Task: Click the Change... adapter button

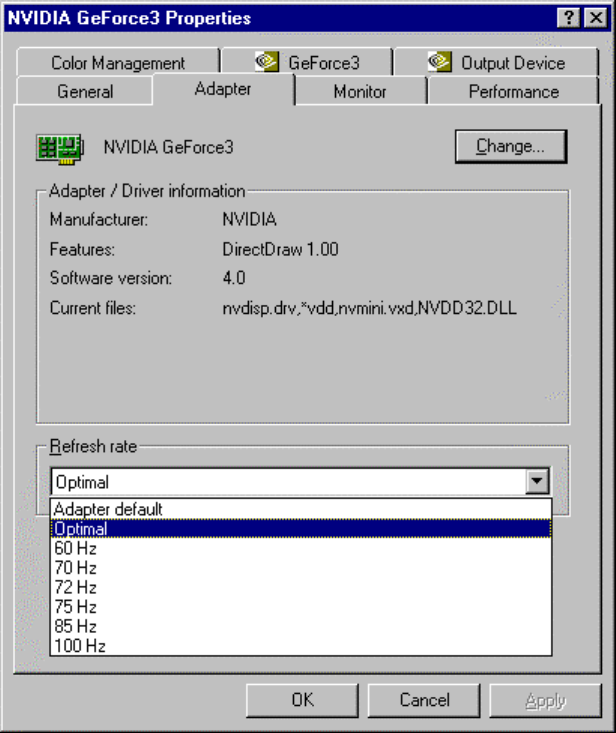Action: coord(511,147)
